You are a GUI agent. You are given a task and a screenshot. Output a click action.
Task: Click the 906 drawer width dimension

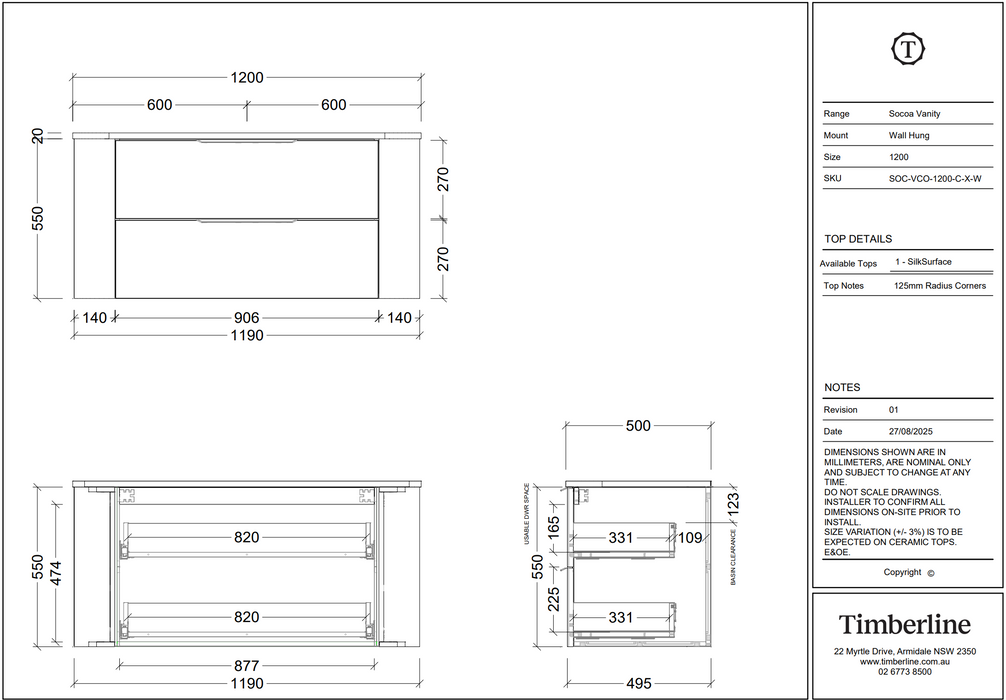point(247,318)
